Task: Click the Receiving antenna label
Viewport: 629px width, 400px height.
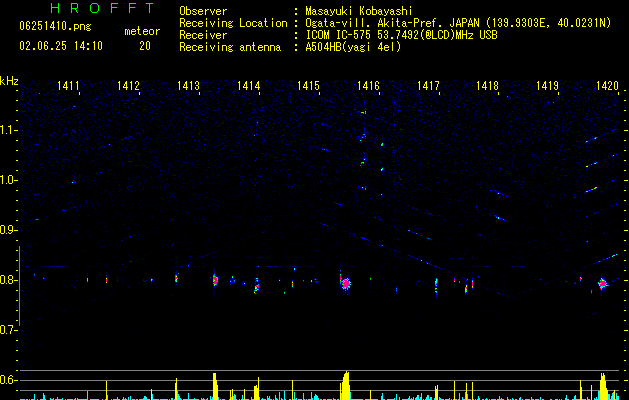Action: 230,47
